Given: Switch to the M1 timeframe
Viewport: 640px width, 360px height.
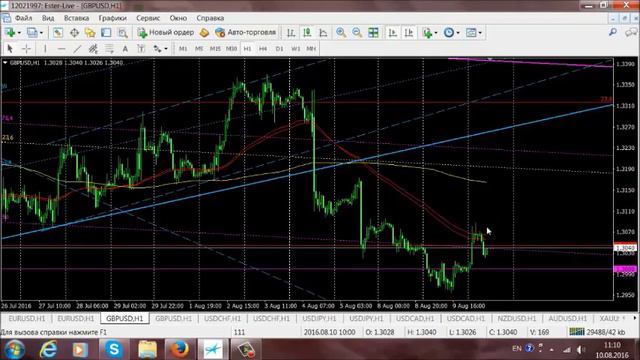Looking at the screenshot, I should 183,49.
